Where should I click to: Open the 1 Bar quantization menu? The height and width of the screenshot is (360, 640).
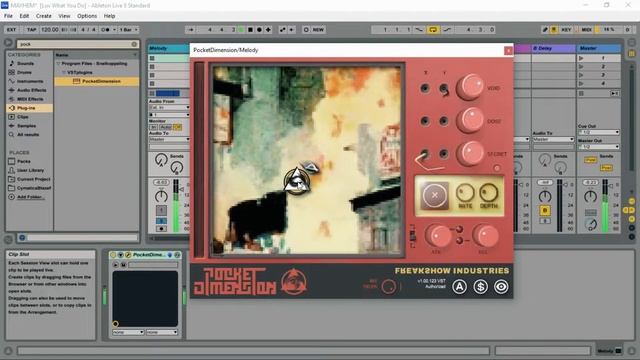[129, 30]
